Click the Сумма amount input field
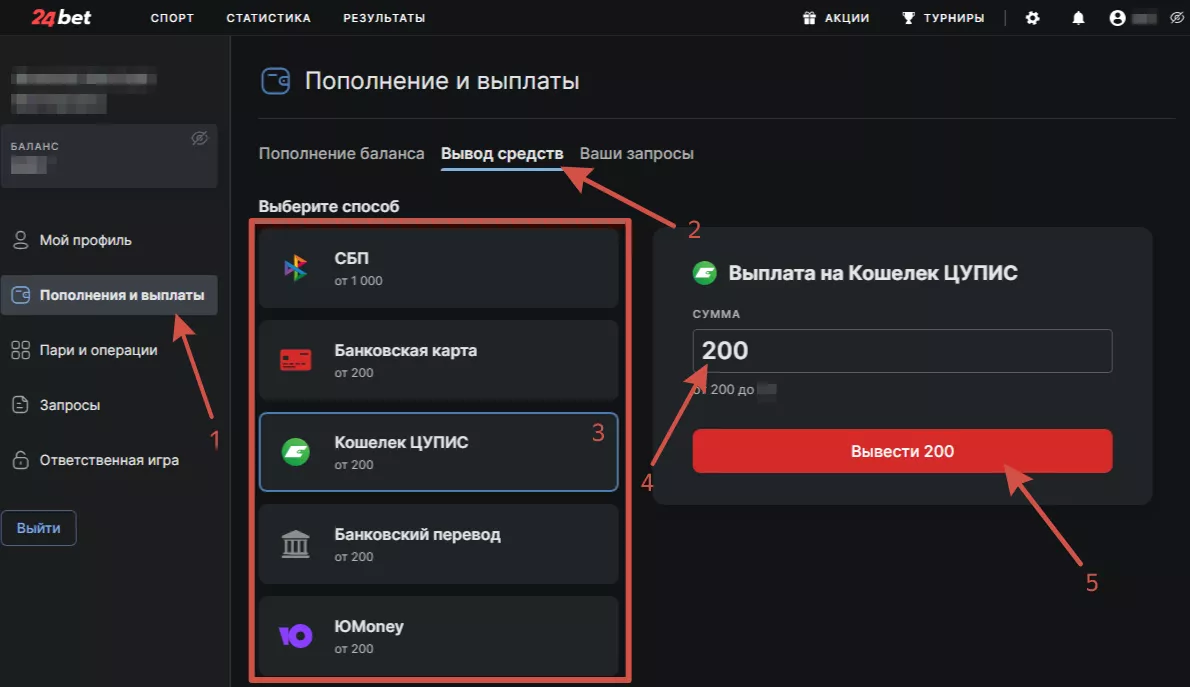Screen dimensions: 1190x687 point(902,351)
